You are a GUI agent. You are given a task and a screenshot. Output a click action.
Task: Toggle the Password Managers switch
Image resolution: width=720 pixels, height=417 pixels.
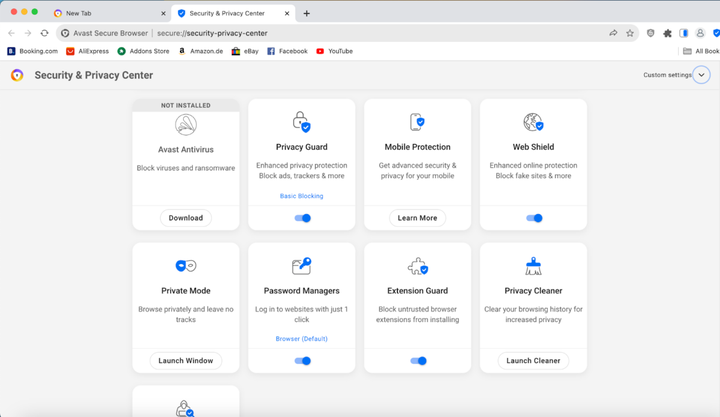point(302,361)
